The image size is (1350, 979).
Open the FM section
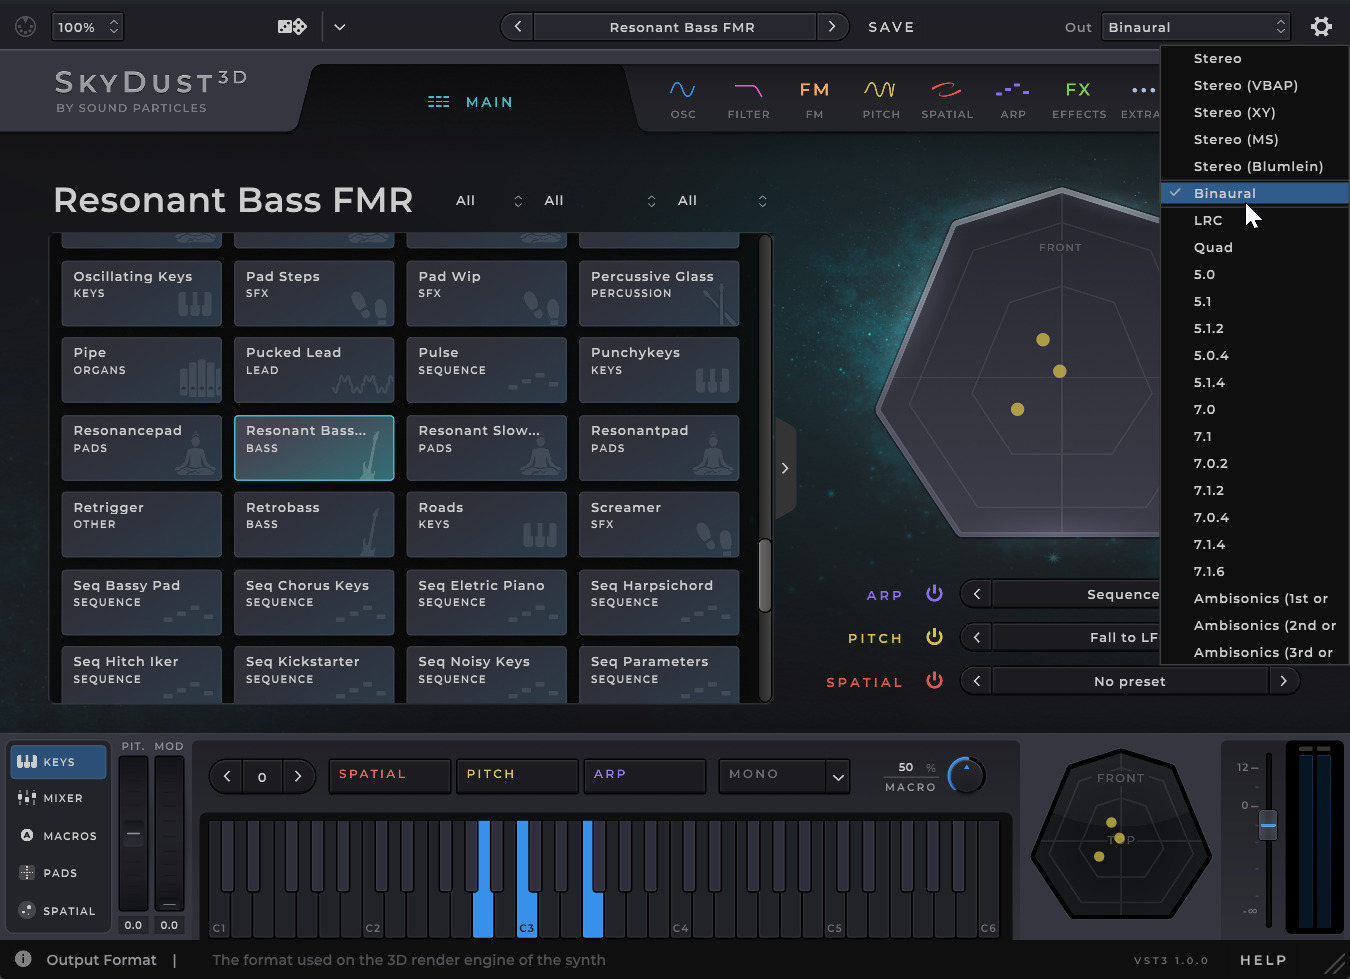tap(814, 100)
